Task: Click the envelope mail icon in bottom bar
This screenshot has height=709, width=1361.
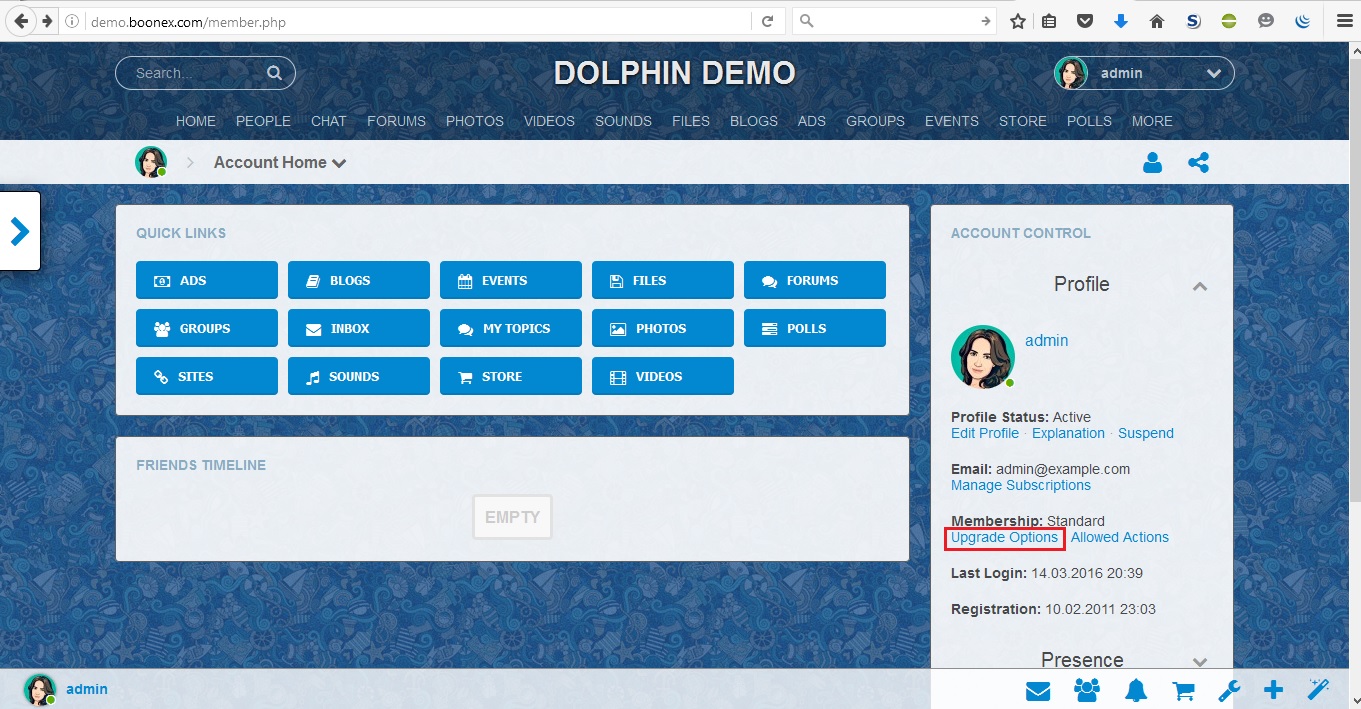Action: 1038,690
